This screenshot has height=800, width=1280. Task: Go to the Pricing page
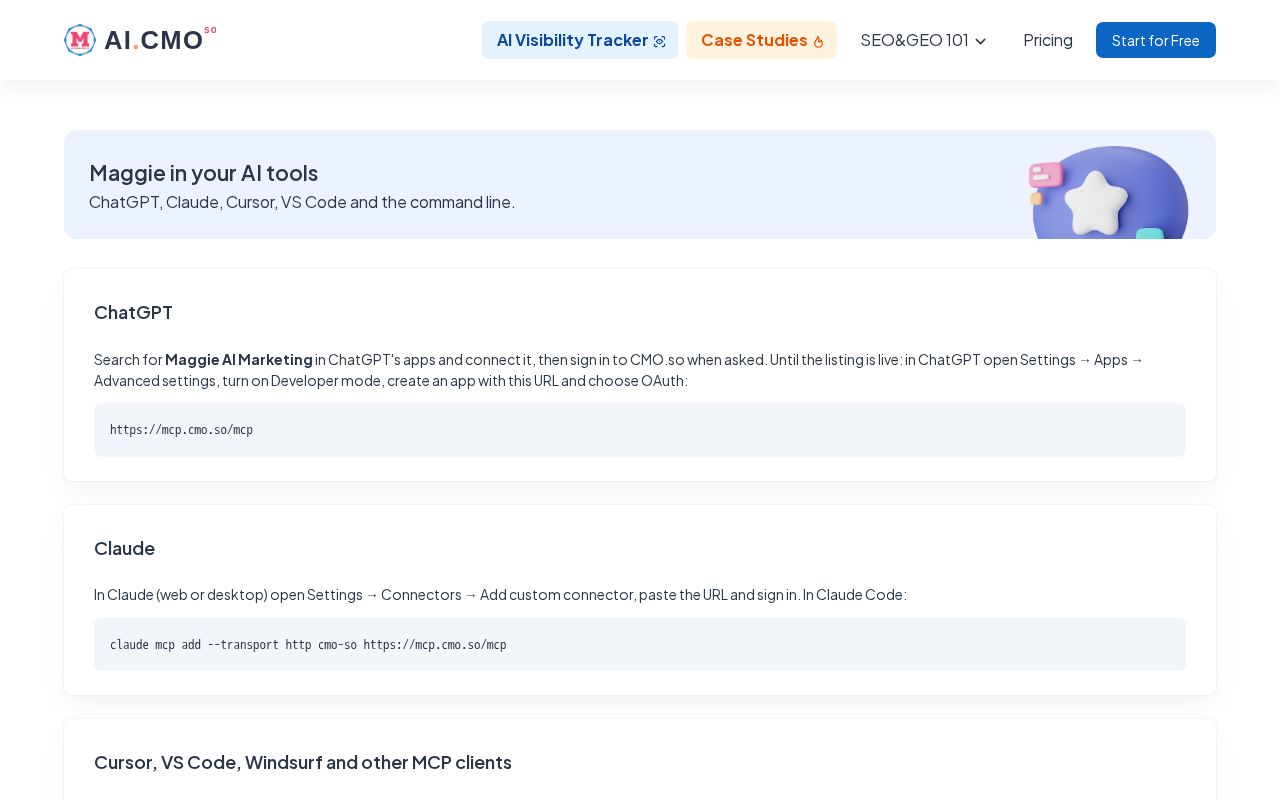point(1048,40)
